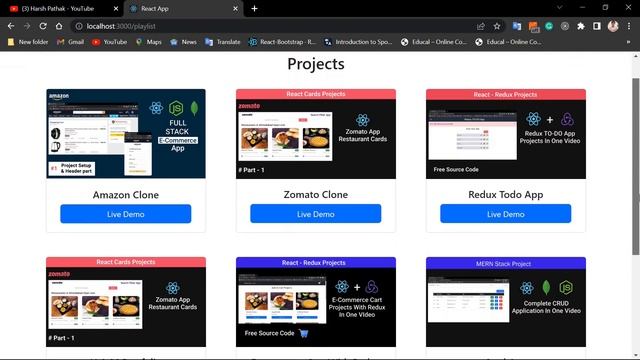Open the Extensions puzzle piece menu

coord(581,26)
